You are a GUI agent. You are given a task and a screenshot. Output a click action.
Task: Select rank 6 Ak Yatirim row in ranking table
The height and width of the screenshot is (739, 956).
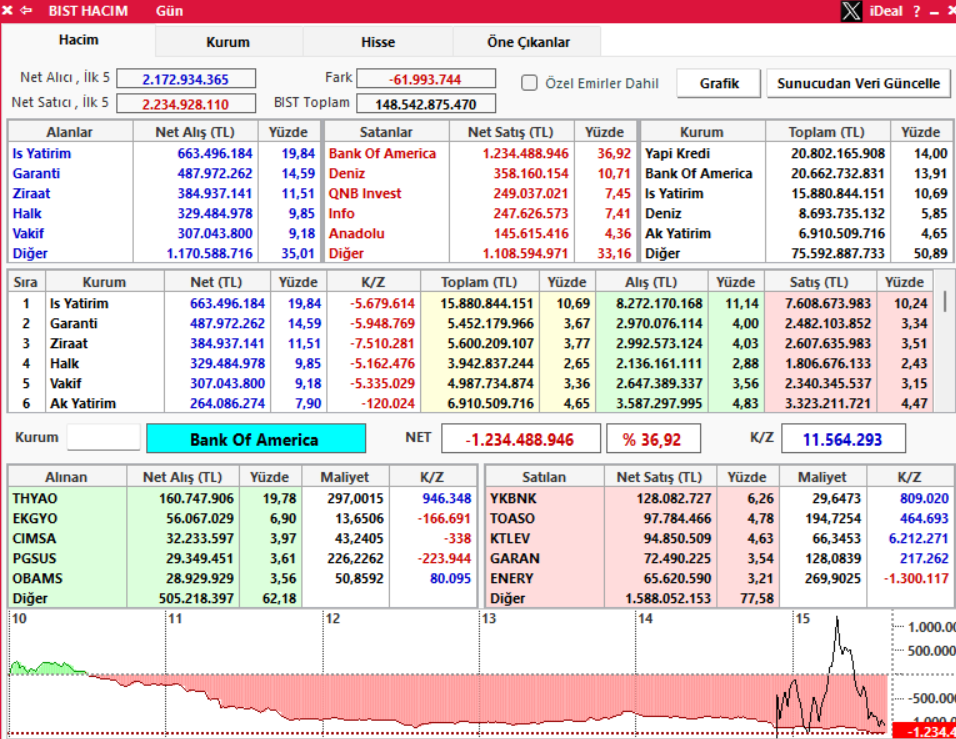(x=470, y=404)
